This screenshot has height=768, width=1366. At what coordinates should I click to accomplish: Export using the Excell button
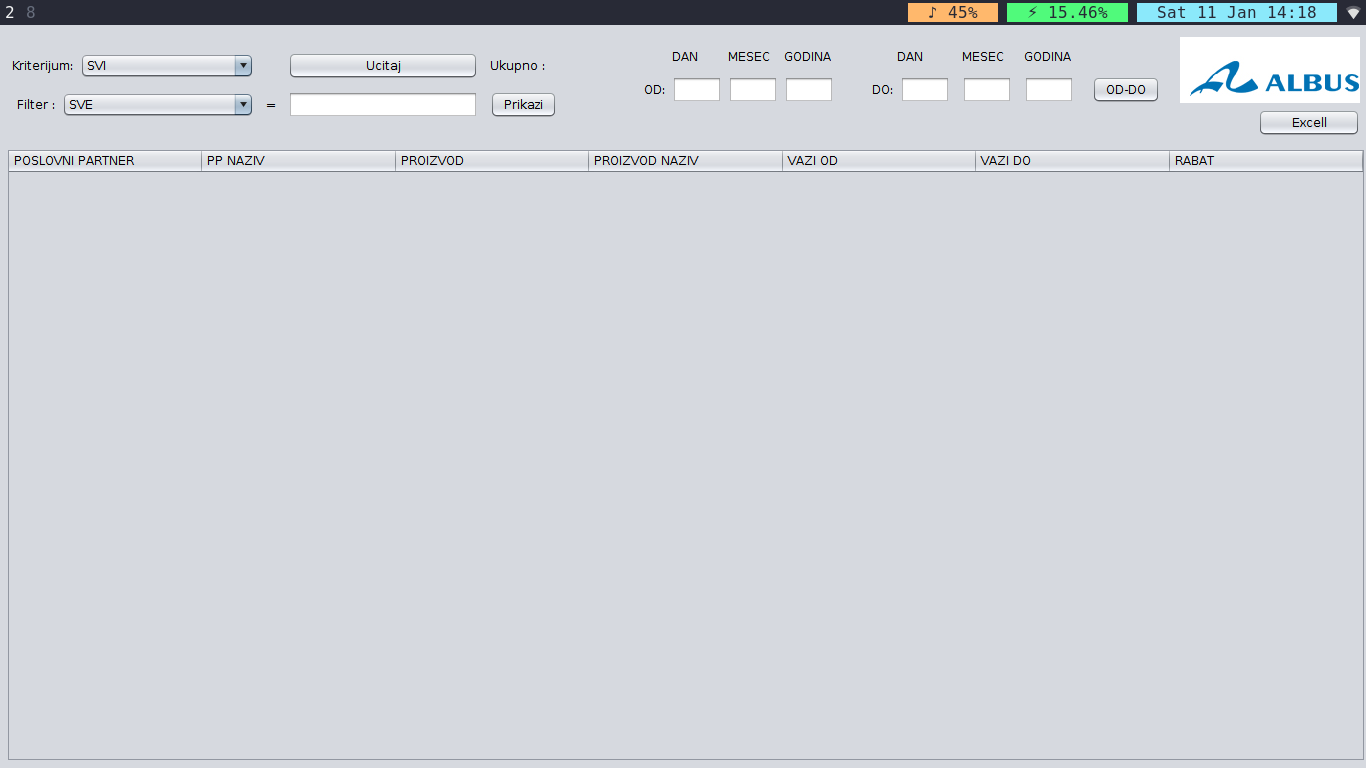pos(1309,122)
